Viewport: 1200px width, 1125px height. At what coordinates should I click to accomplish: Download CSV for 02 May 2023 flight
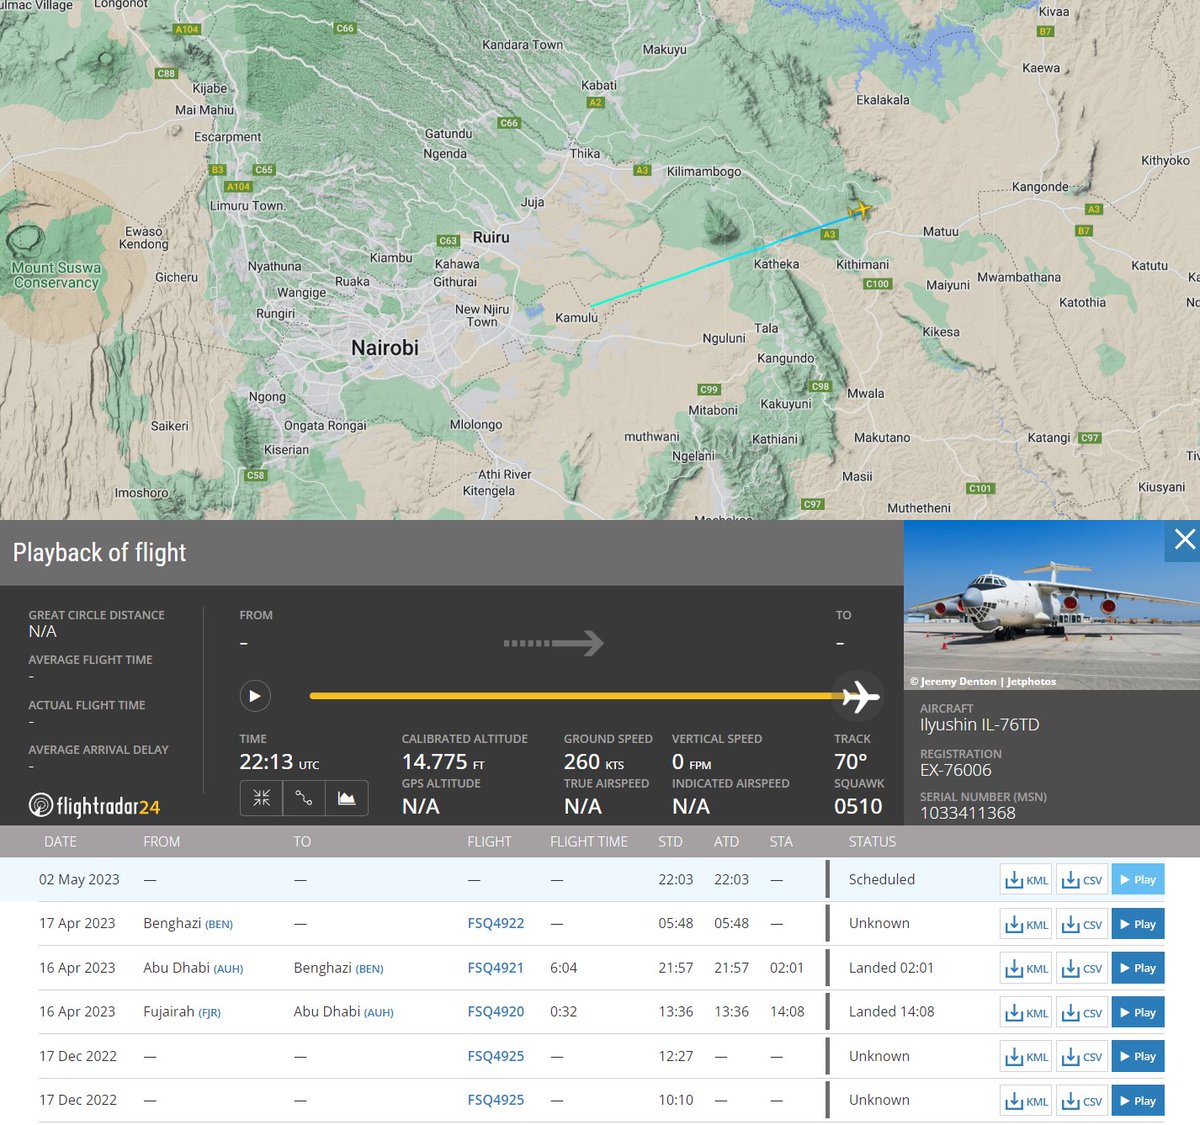click(x=1081, y=880)
